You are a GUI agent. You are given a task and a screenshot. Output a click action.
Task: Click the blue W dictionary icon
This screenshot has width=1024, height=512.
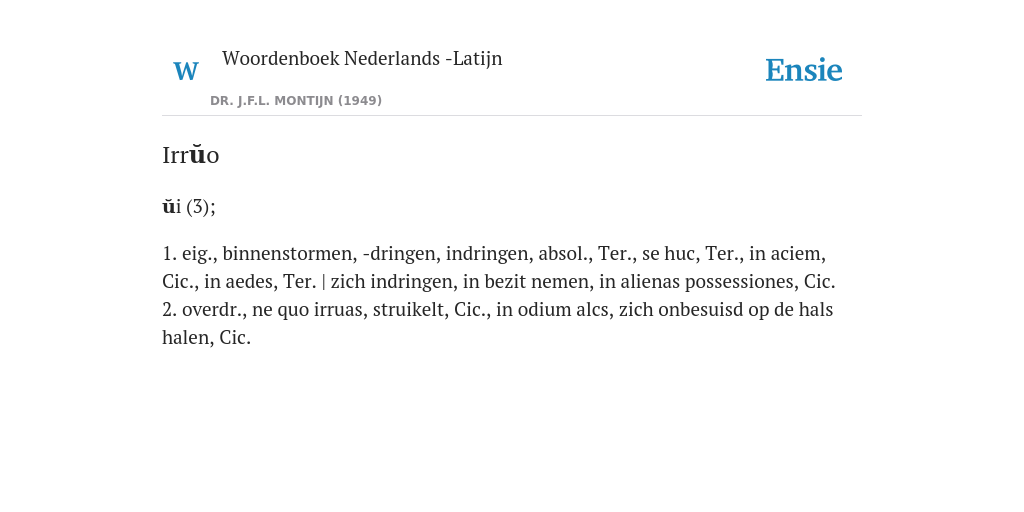(185, 71)
